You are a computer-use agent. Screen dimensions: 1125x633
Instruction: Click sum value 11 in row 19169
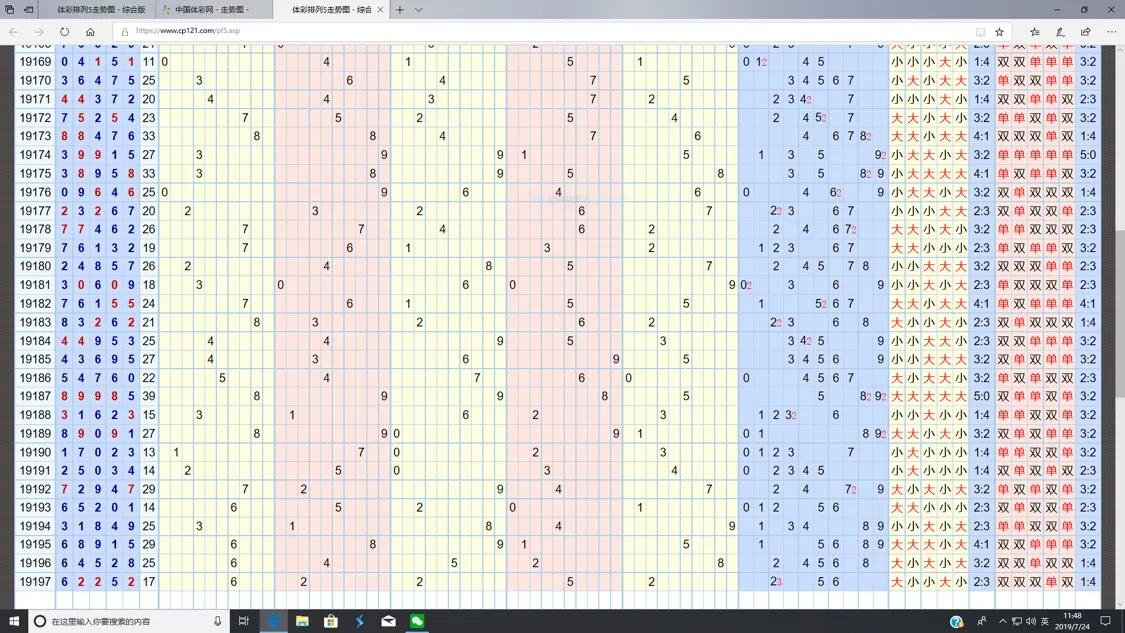[x=149, y=62]
